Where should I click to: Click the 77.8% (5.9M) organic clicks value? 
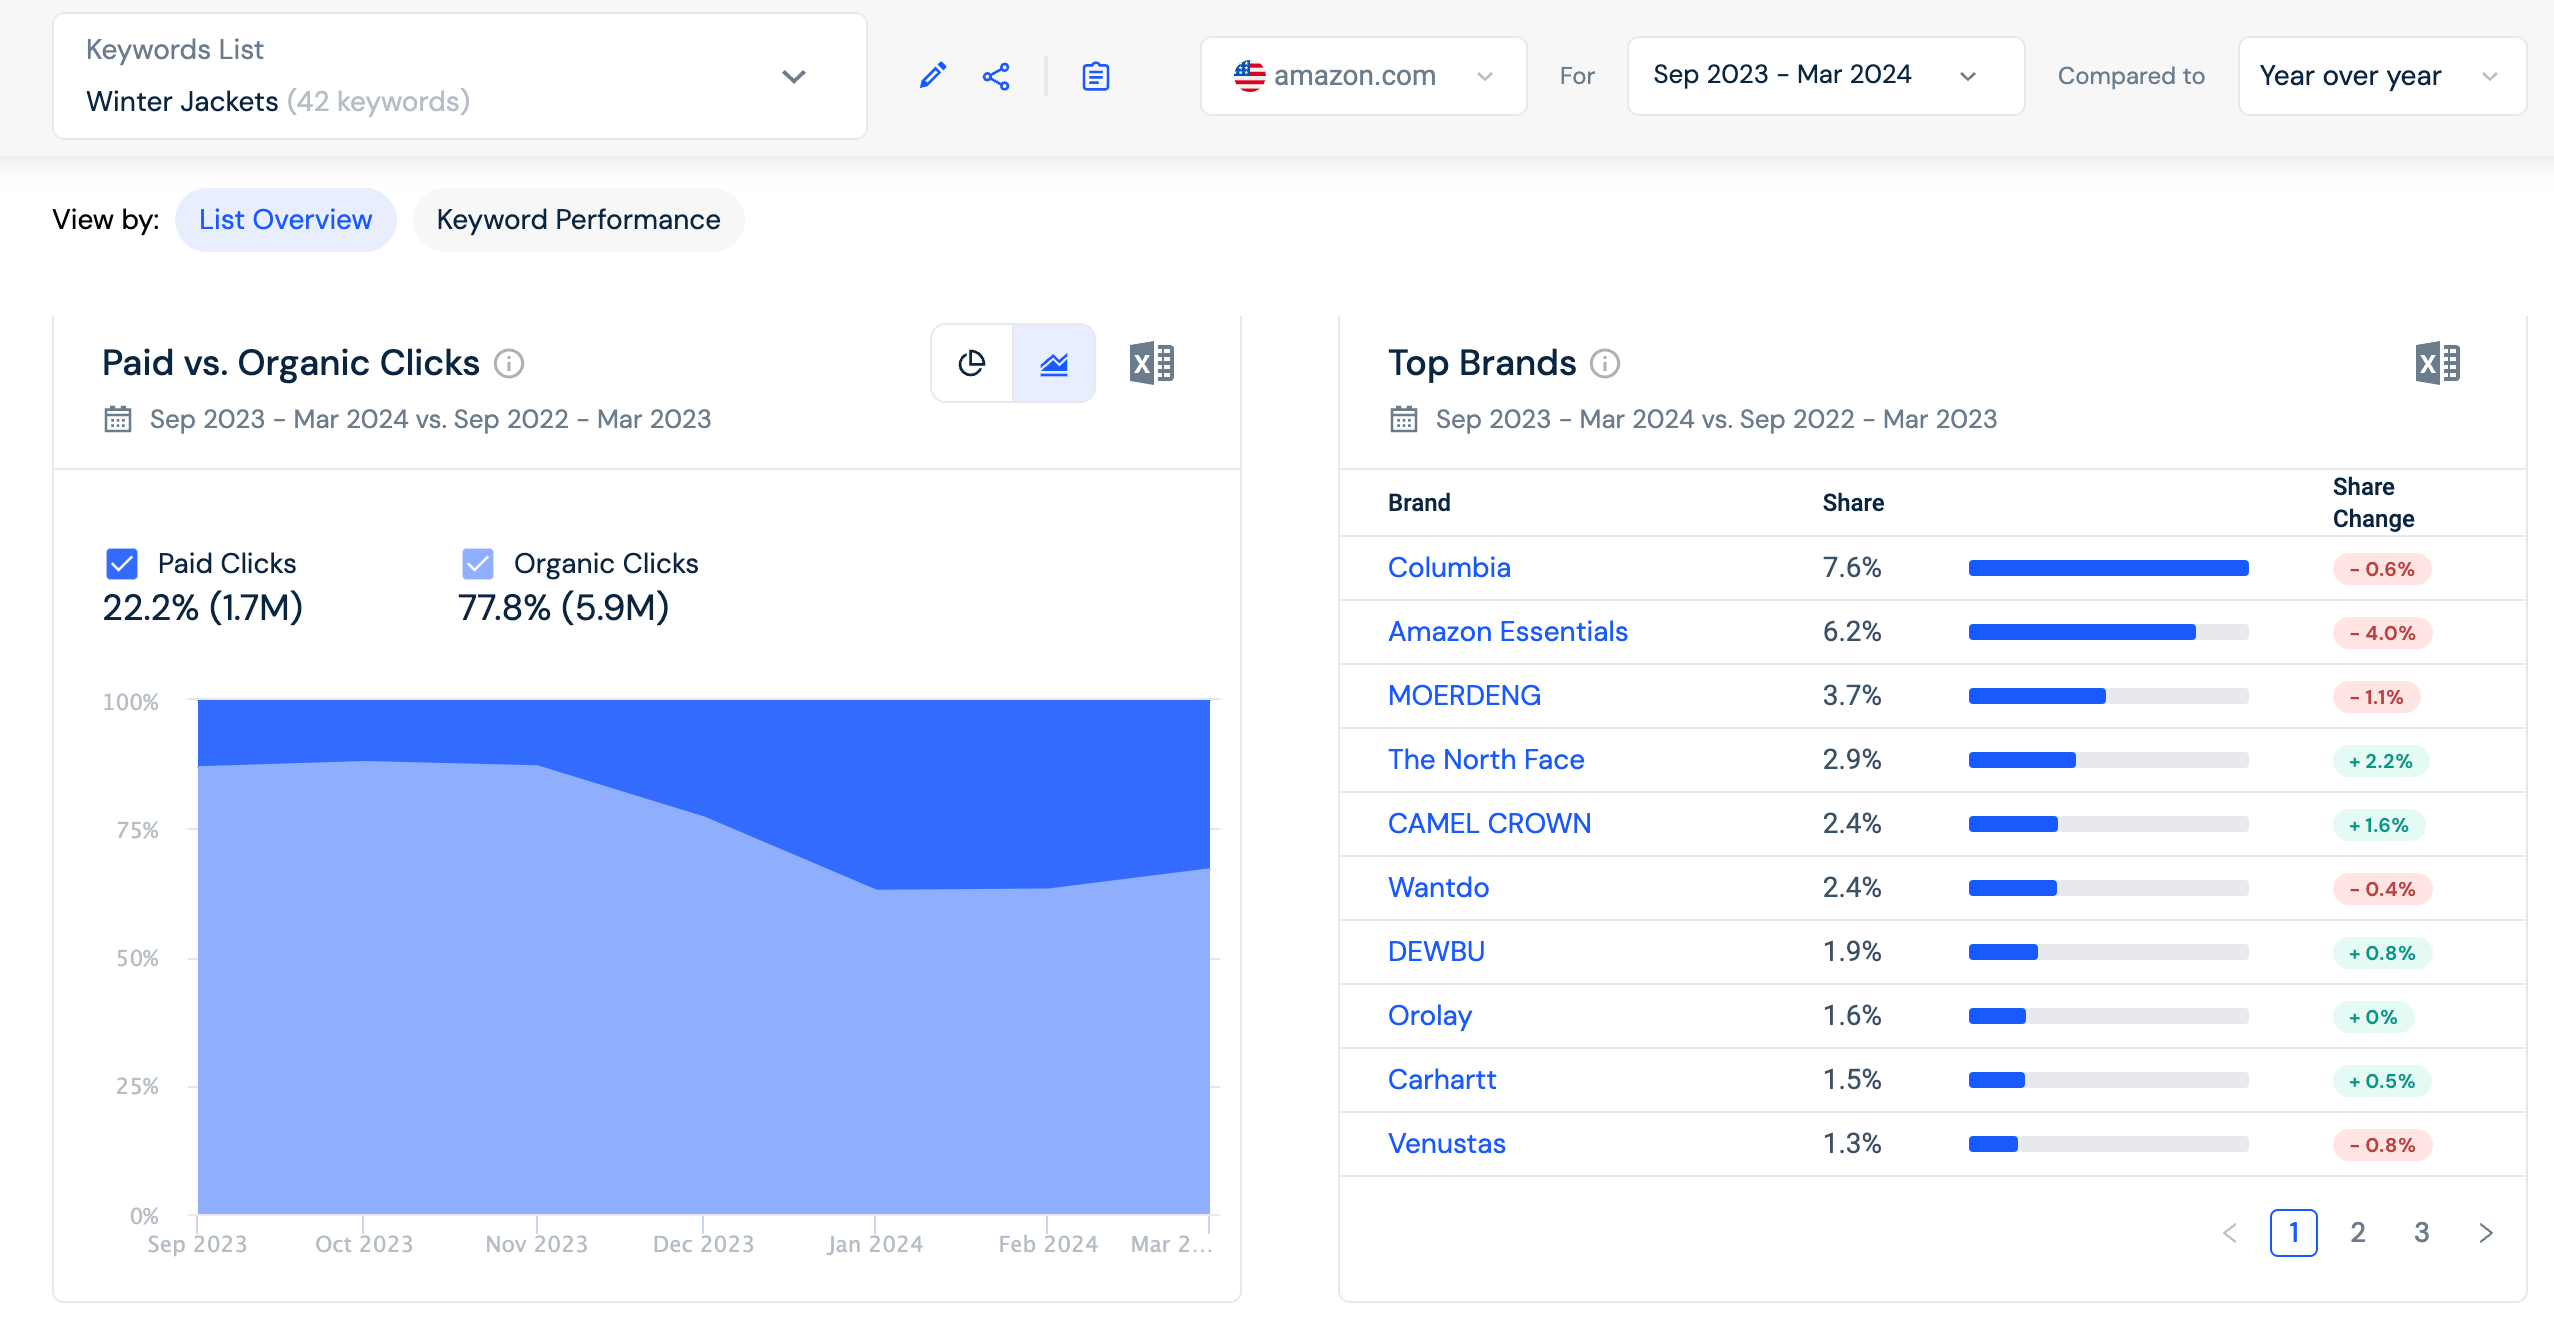pyautogui.click(x=563, y=608)
